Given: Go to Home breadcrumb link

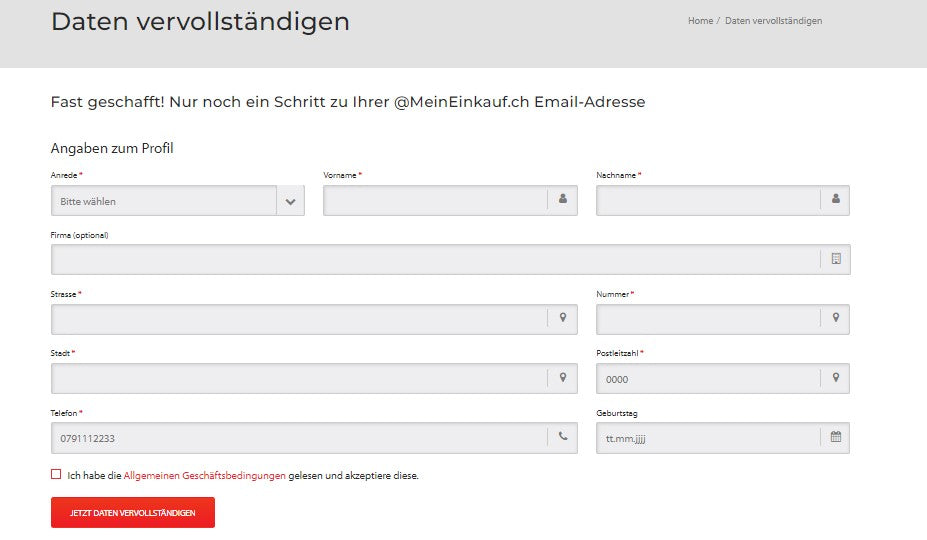Looking at the screenshot, I should click(x=700, y=21).
